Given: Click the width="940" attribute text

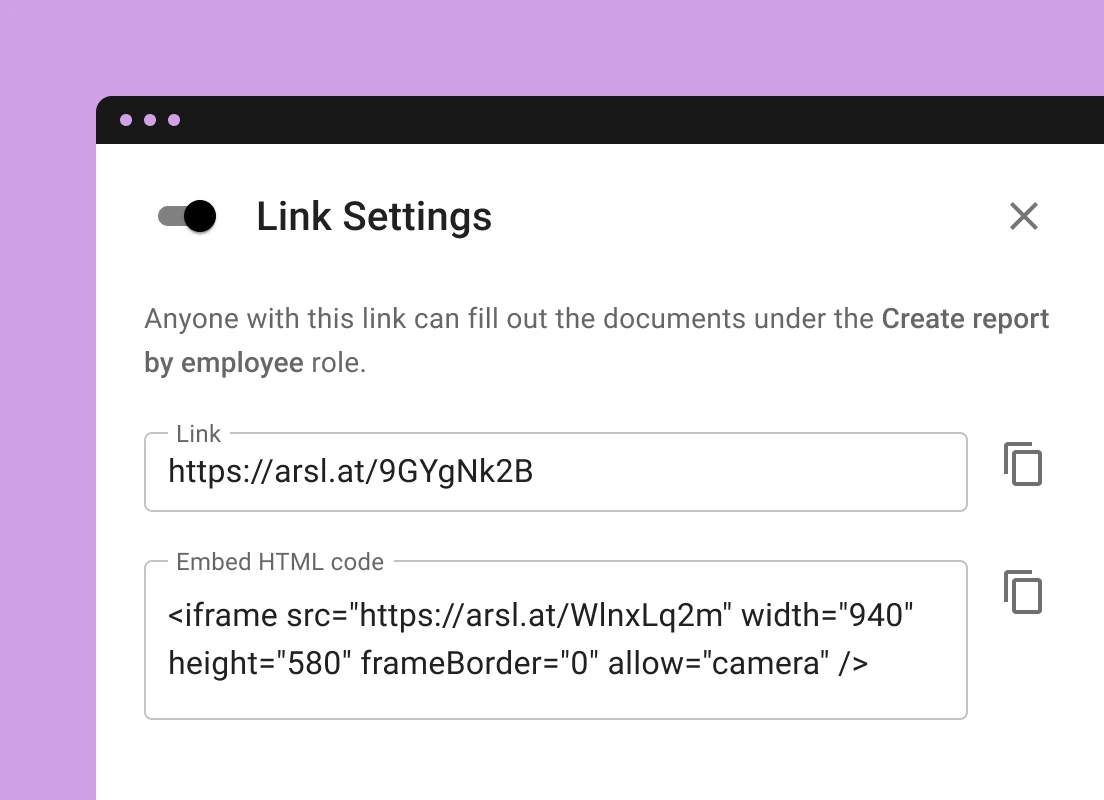Looking at the screenshot, I should pos(827,616).
